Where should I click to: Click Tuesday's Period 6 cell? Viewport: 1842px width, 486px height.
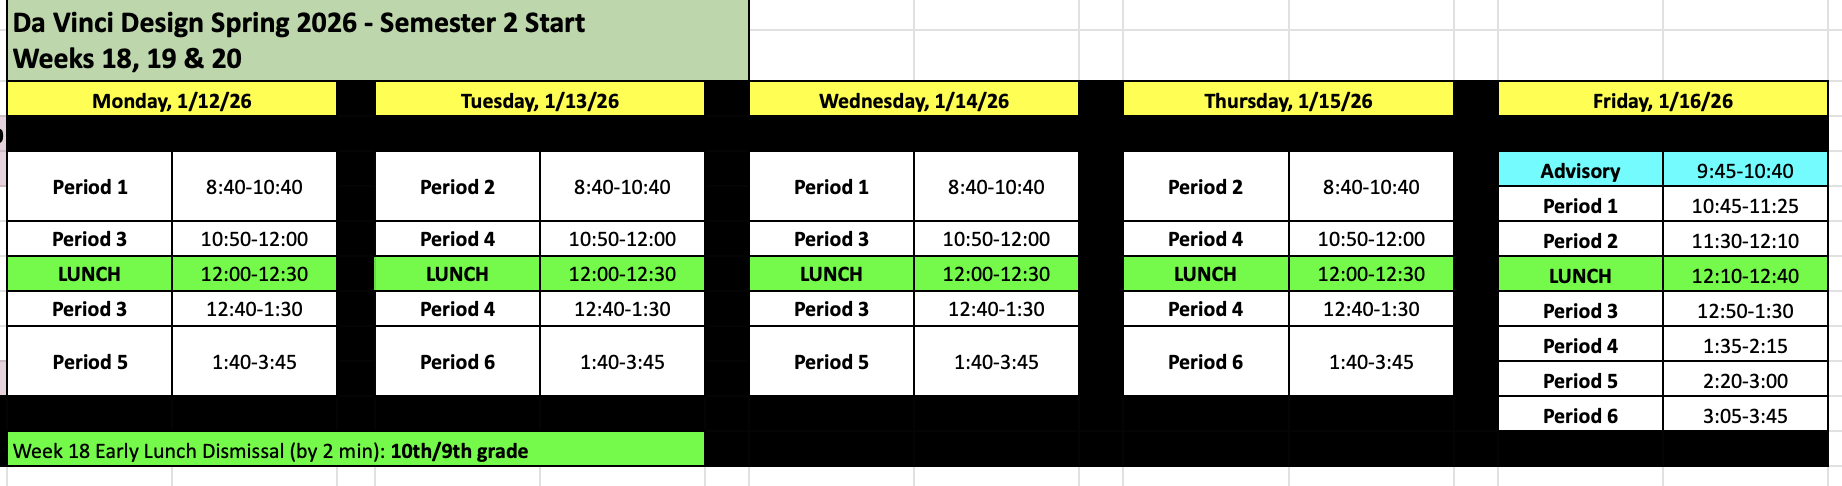(x=457, y=362)
